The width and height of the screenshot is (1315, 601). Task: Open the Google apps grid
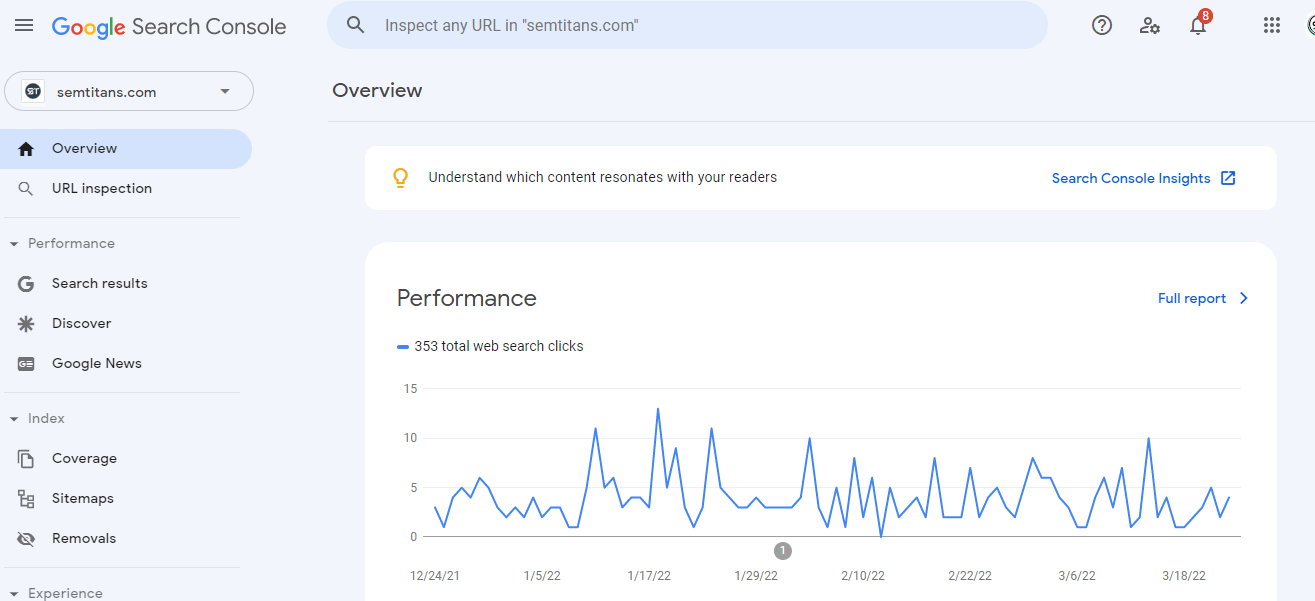coord(1272,26)
